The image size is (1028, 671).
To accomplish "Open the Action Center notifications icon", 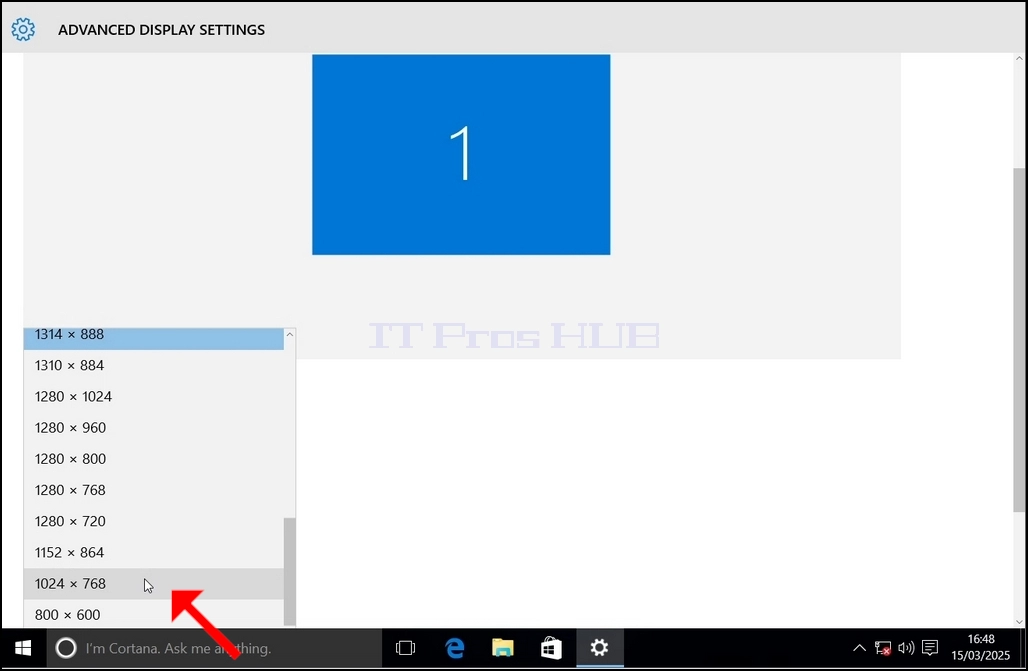I will tap(930, 648).
